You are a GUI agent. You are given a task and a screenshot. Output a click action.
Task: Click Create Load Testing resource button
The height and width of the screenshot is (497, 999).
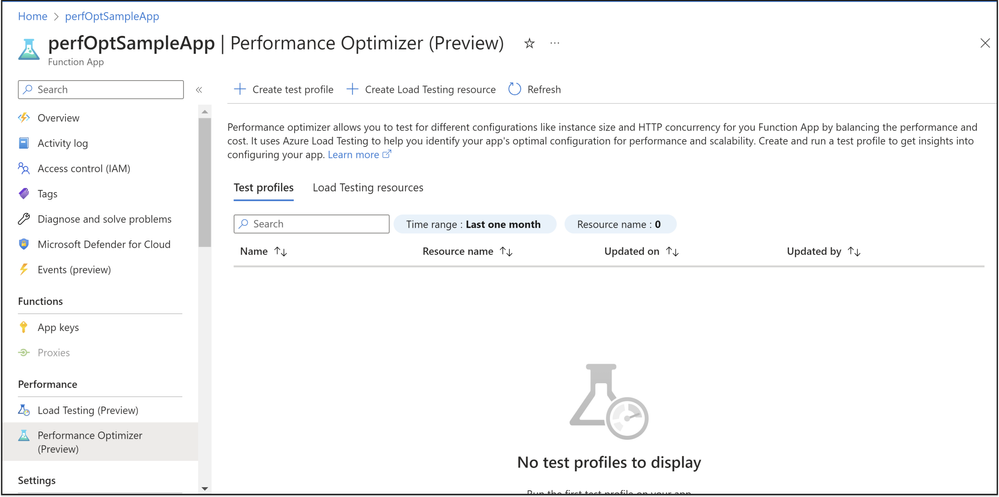click(421, 89)
